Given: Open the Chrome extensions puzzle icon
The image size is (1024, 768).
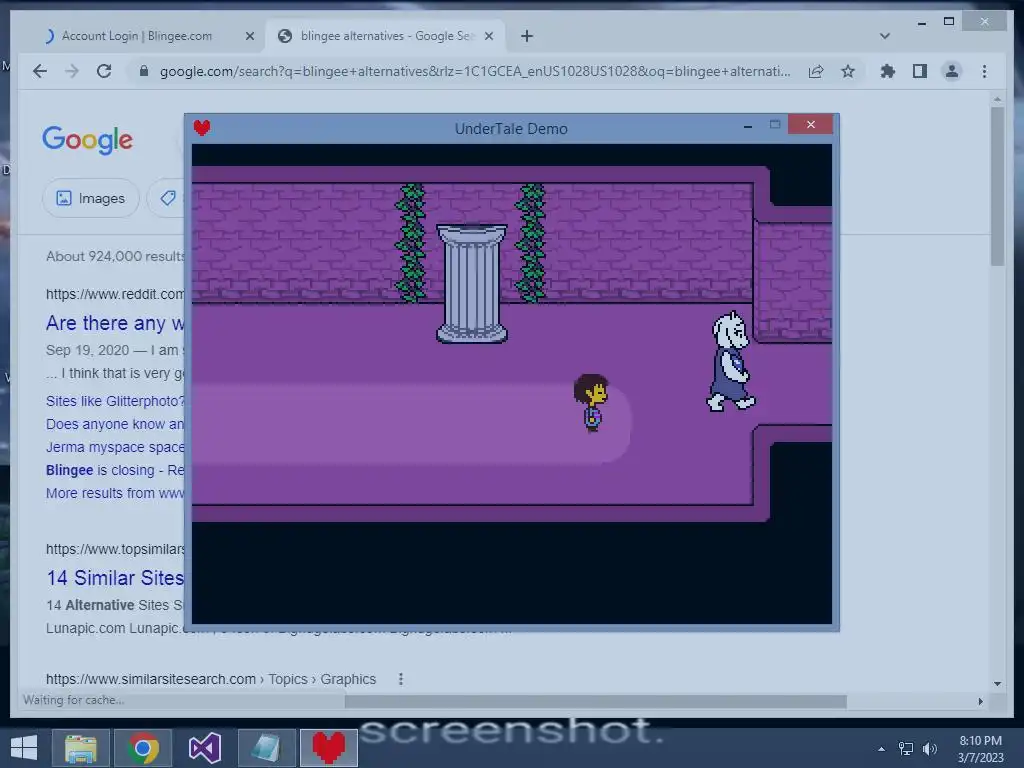Looking at the screenshot, I should [888, 71].
